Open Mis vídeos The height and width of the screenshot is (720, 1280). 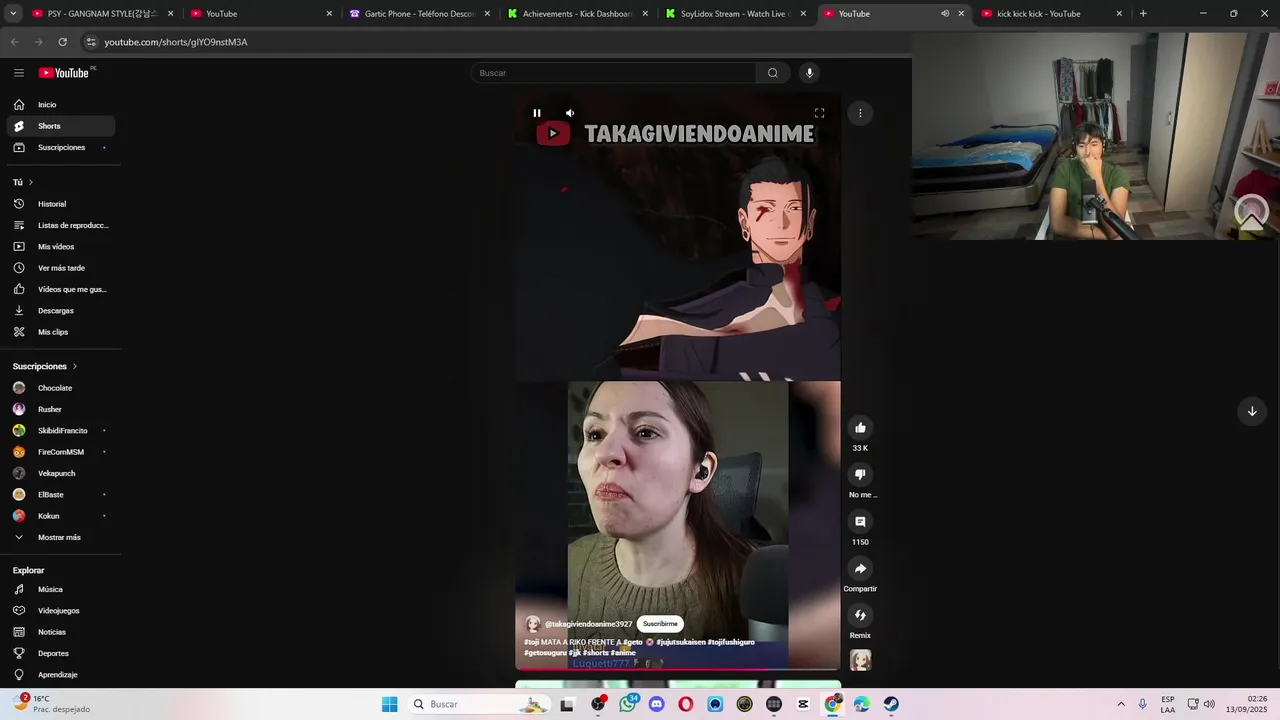[61, 247]
